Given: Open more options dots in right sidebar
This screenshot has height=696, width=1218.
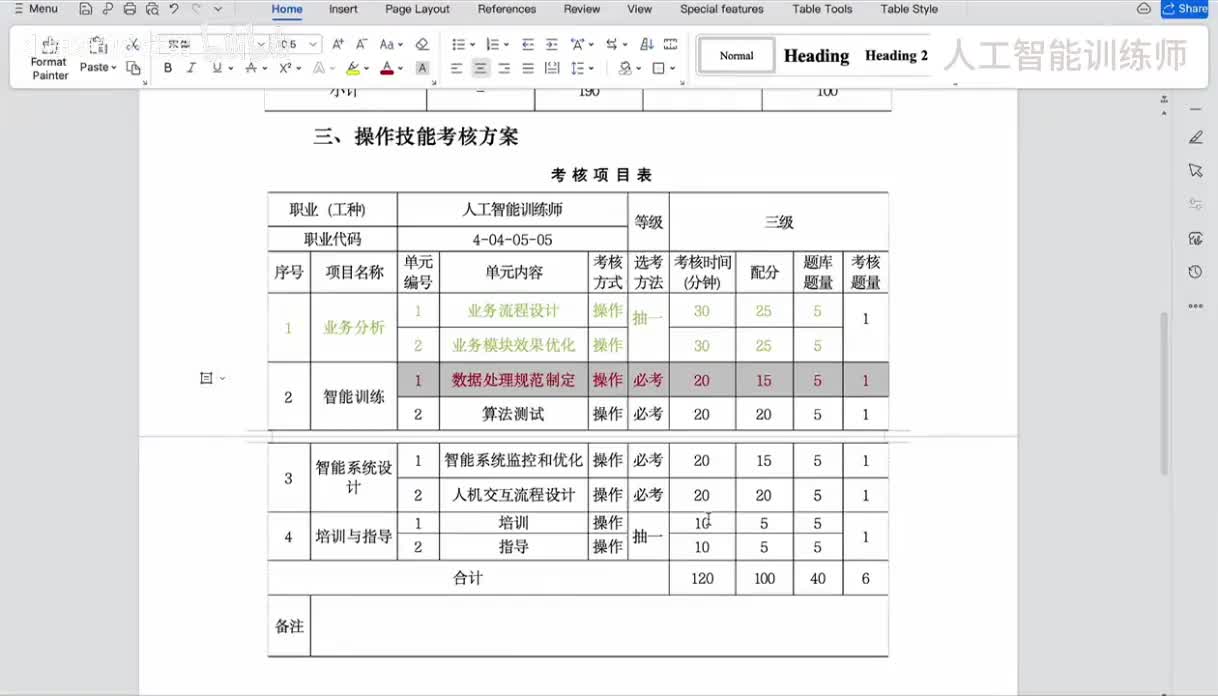Looking at the screenshot, I should click(1195, 306).
